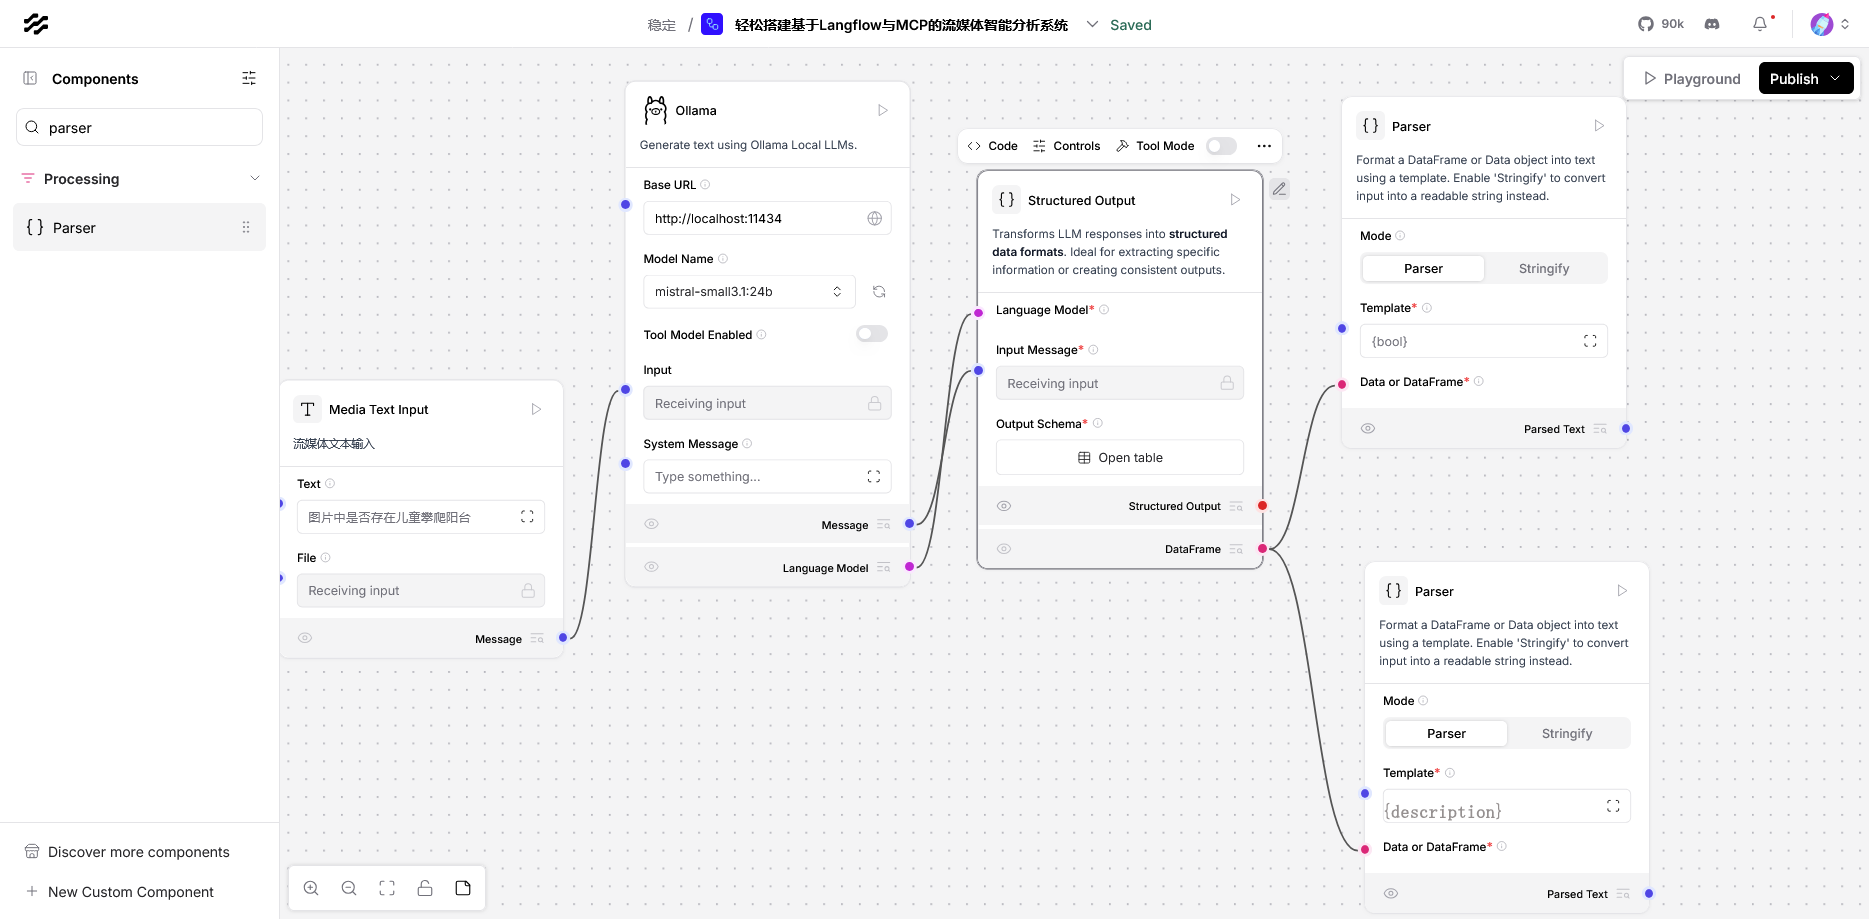Viewport: 1869px width, 919px height.
Task: Toggle visibility of Language Model output
Action: pos(651,567)
